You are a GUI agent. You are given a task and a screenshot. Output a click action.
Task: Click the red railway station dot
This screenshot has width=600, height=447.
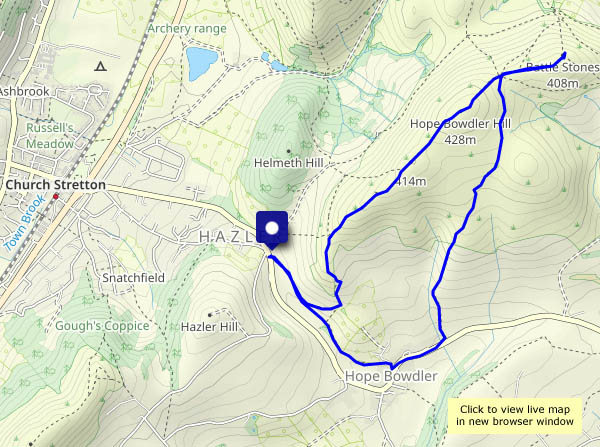click(x=56, y=196)
